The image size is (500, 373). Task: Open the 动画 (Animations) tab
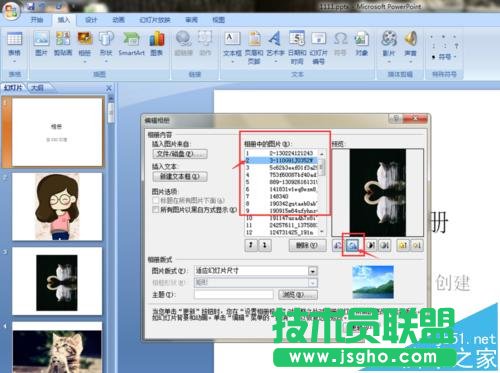tap(118, 20)
